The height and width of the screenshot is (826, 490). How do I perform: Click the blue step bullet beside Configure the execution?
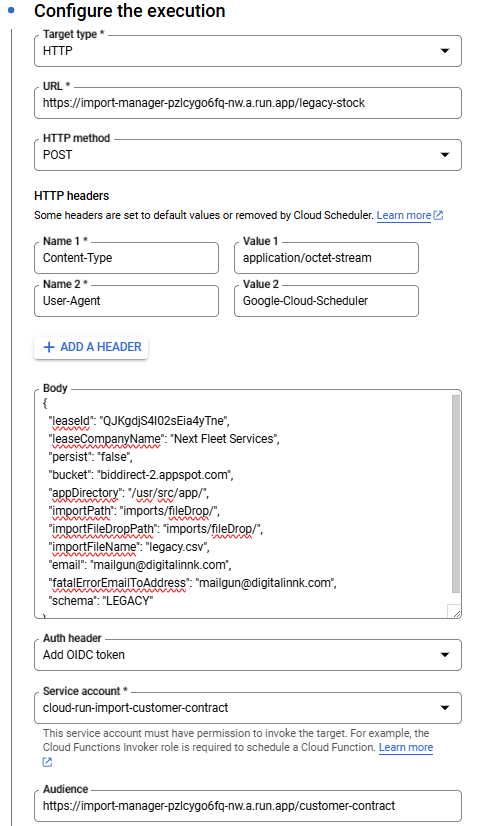tap(11, 10)
